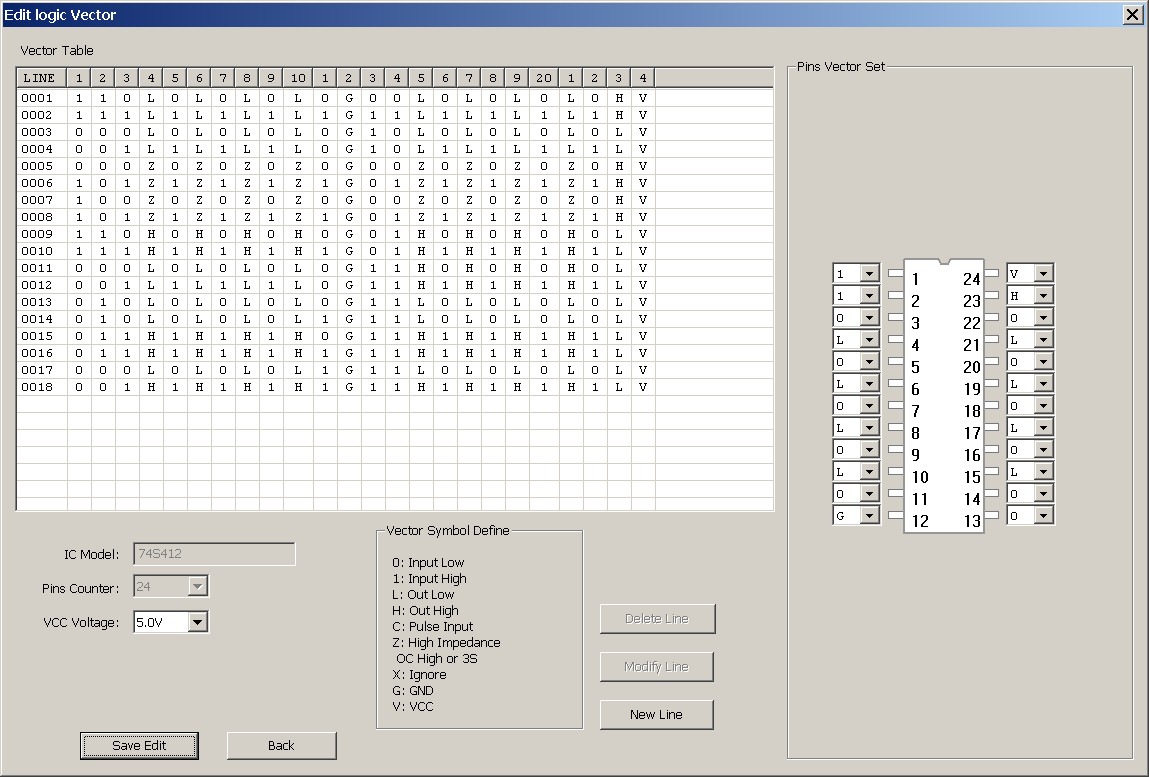Click the New Line button
1149x777 pixels.
(656, 714)
